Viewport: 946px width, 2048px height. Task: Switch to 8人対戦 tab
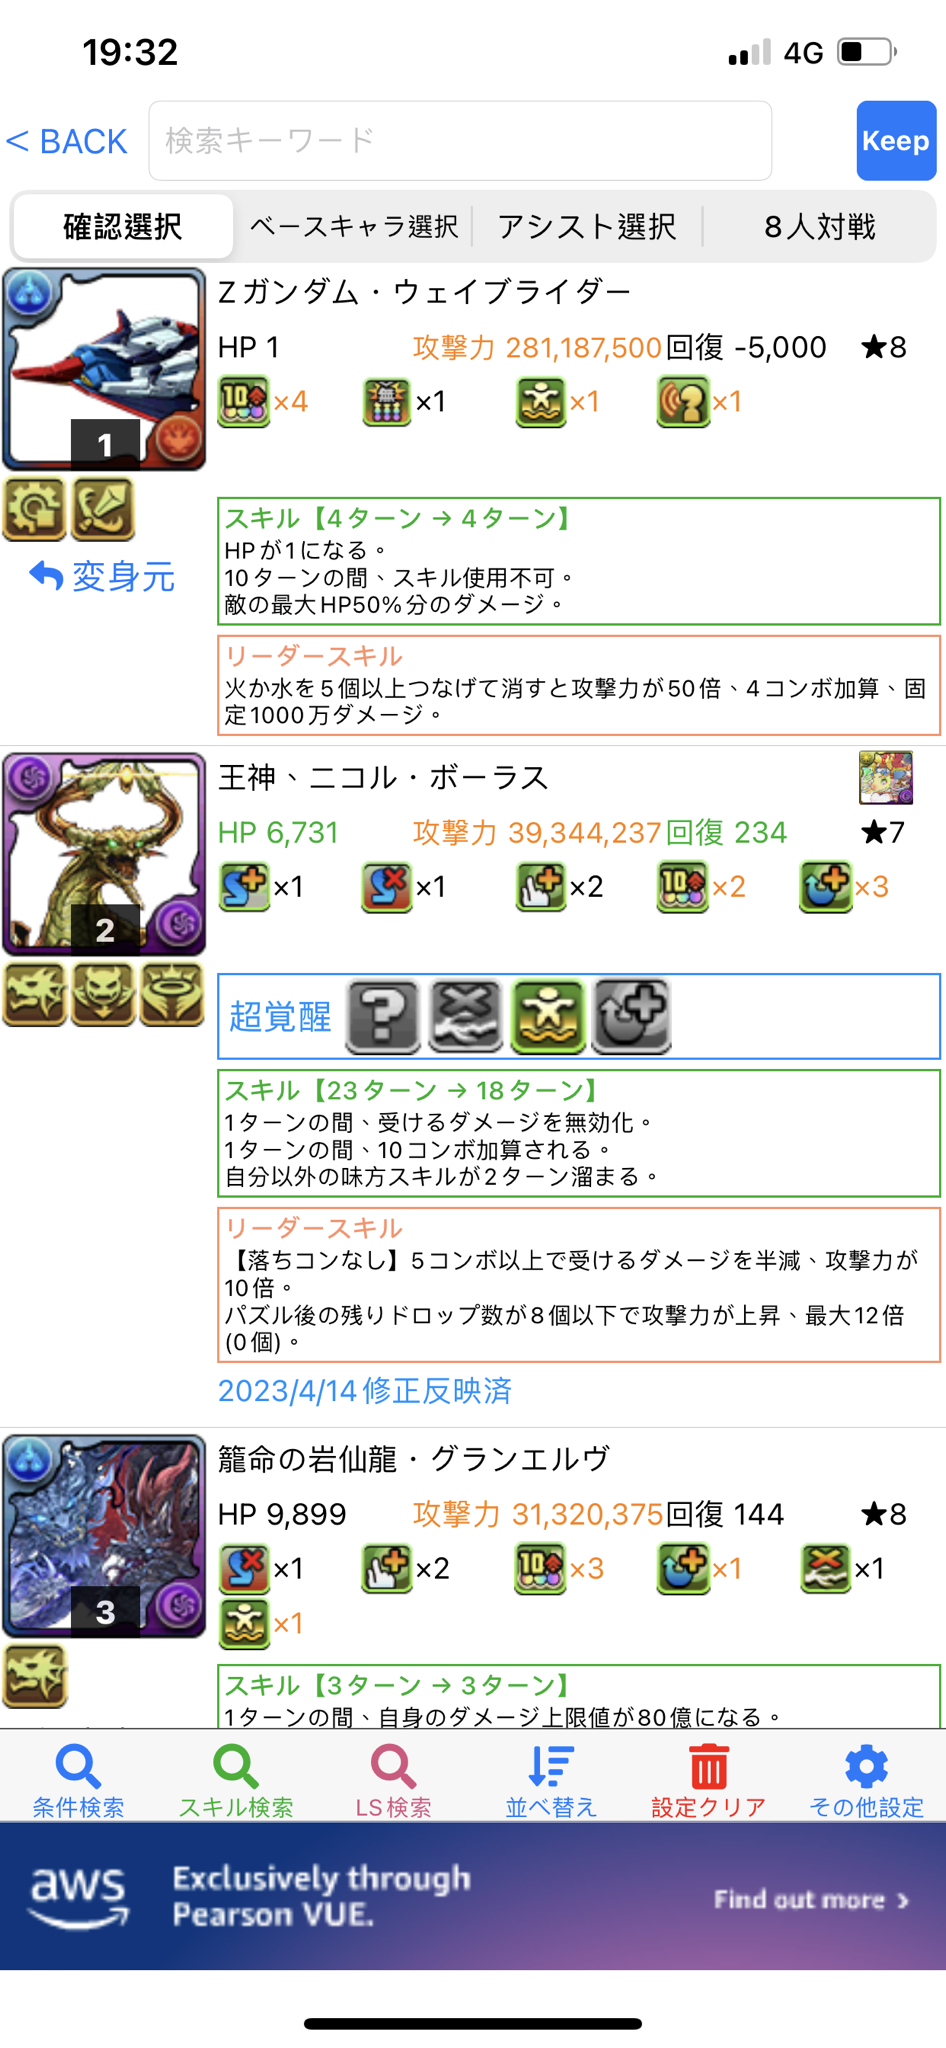(x=820, y=227)
